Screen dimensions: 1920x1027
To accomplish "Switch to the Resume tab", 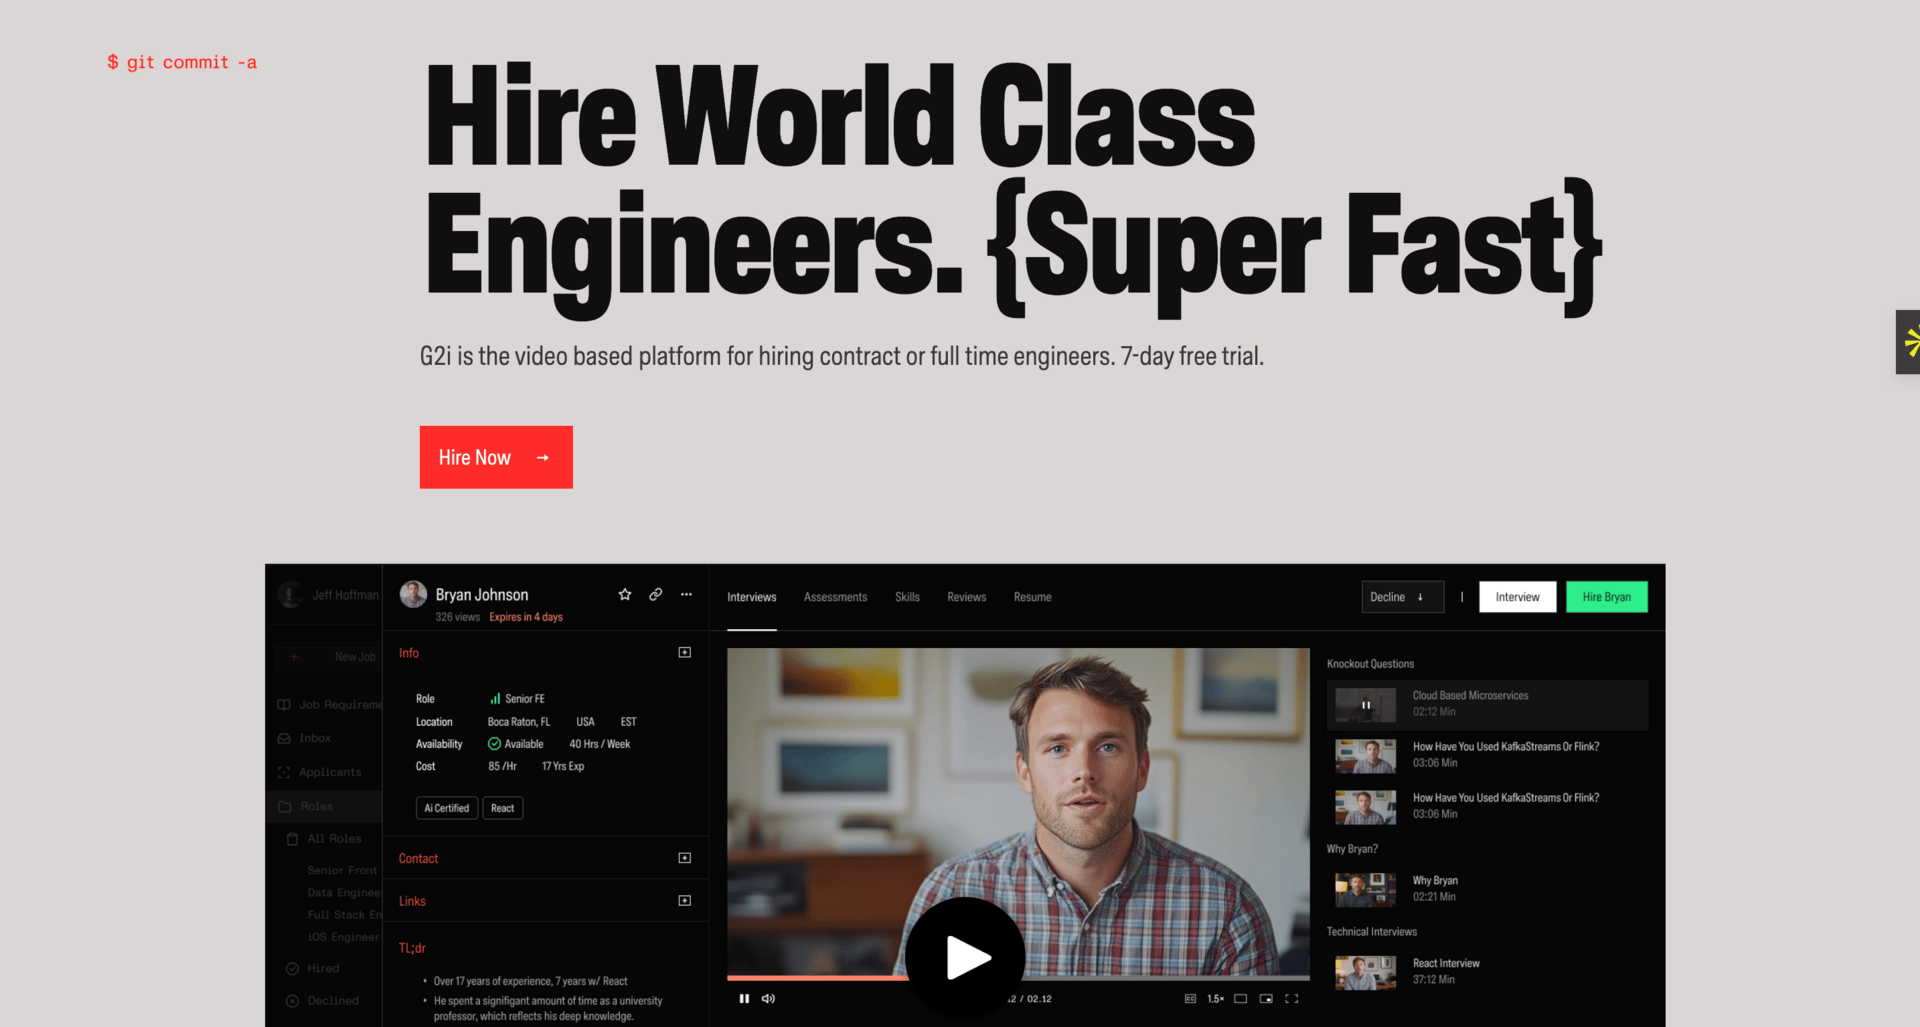I will coord(1032,597).
